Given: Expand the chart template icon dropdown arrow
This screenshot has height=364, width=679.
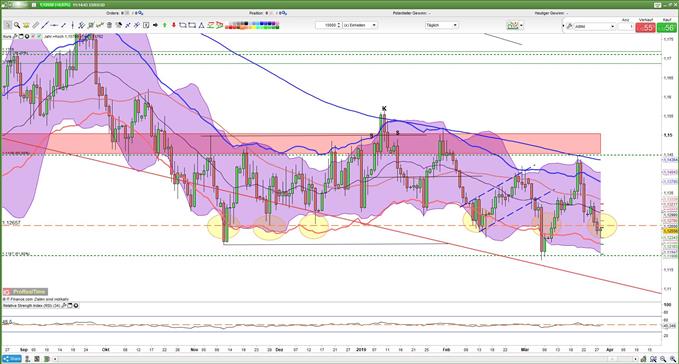Looking at the screenshot, I should (521, 26).
